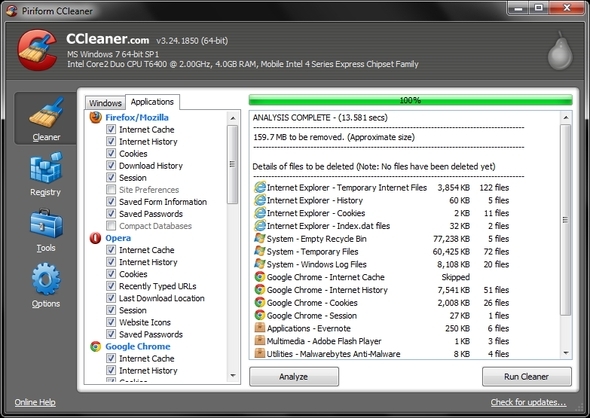Uncheck Opera Session checkbox

click(x=111, y=310)
